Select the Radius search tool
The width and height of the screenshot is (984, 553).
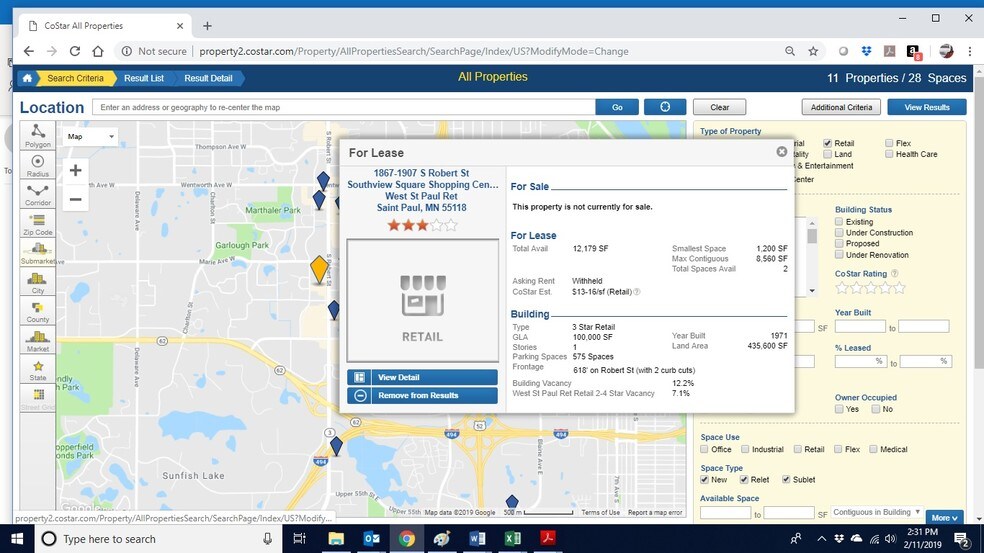37,165
